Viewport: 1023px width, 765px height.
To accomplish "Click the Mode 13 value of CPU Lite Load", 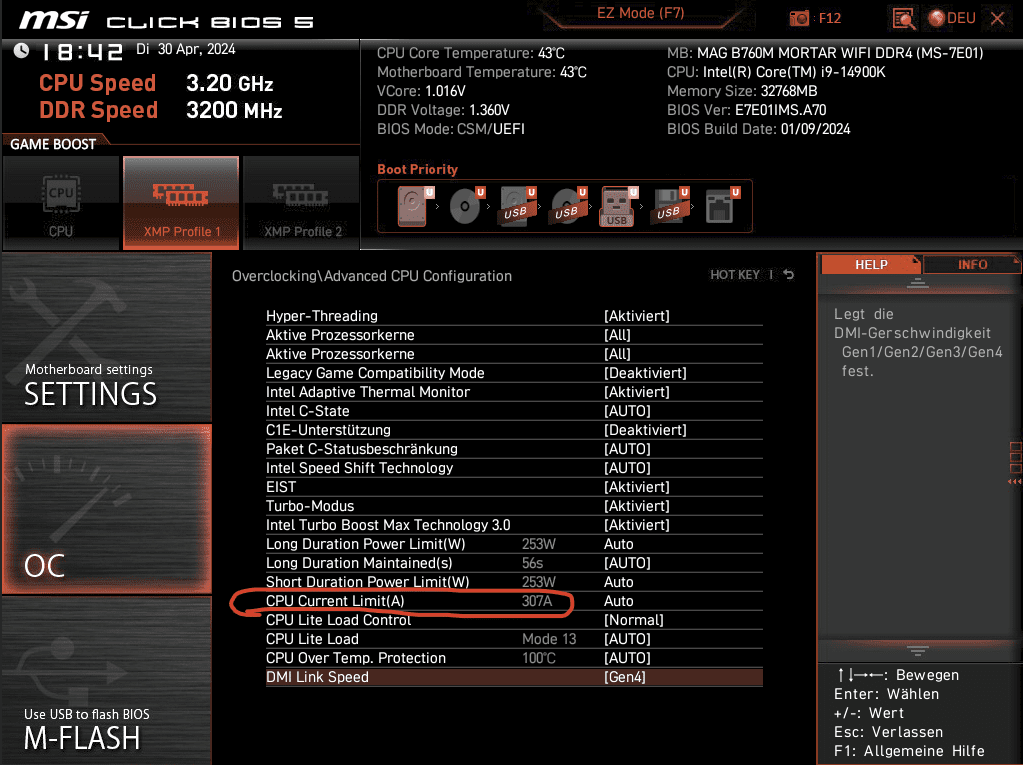I will coord(549,638).
